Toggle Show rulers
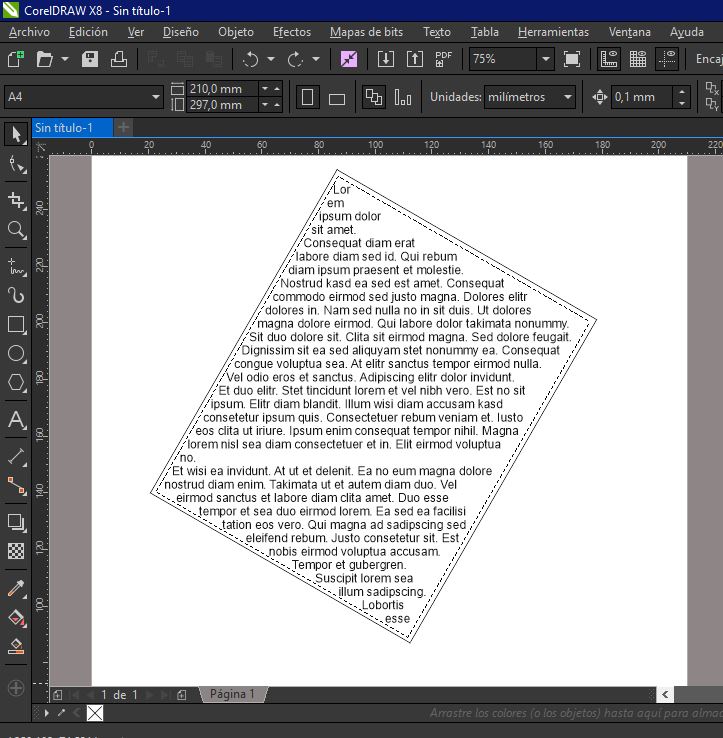 (609, 59)
